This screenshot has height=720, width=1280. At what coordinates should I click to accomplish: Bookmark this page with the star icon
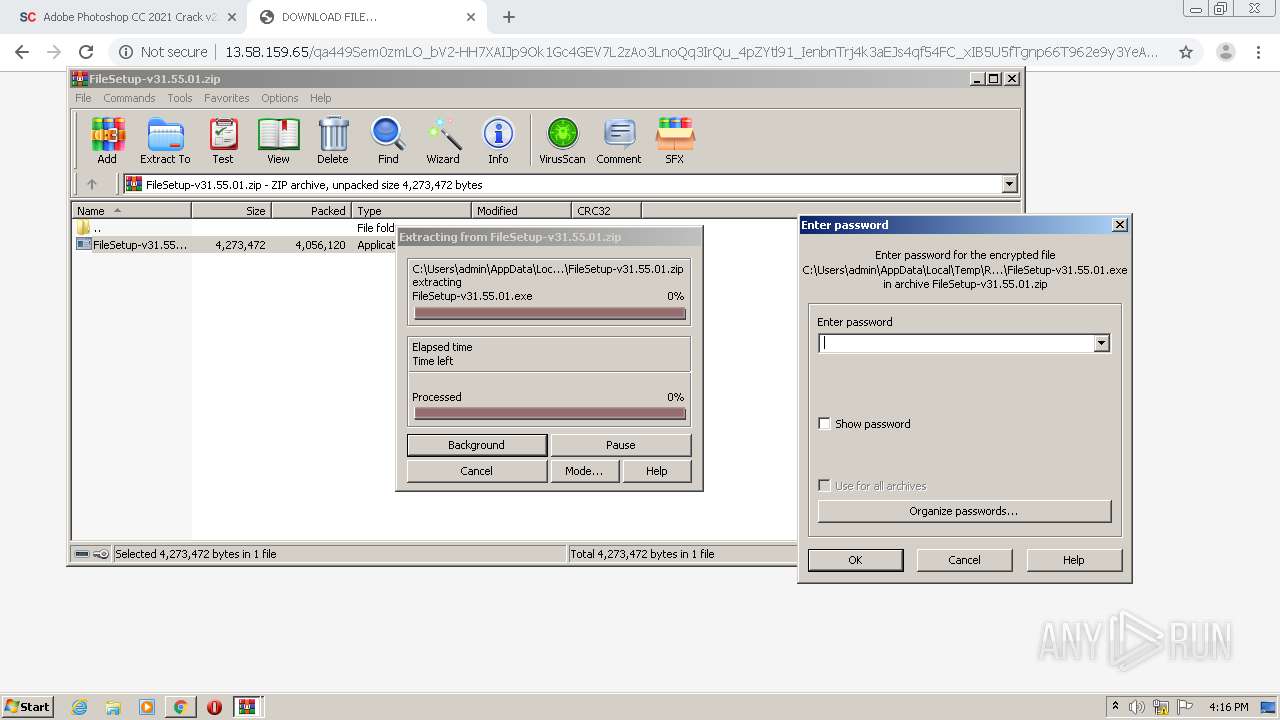click(x=1186, y=52)
